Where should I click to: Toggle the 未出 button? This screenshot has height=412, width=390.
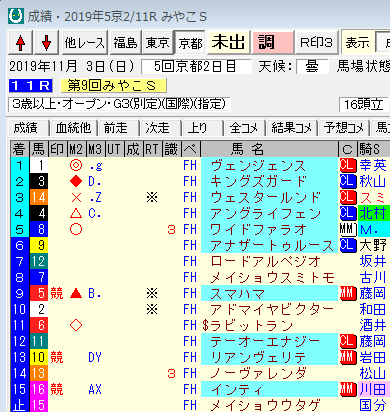pos(228,42)
